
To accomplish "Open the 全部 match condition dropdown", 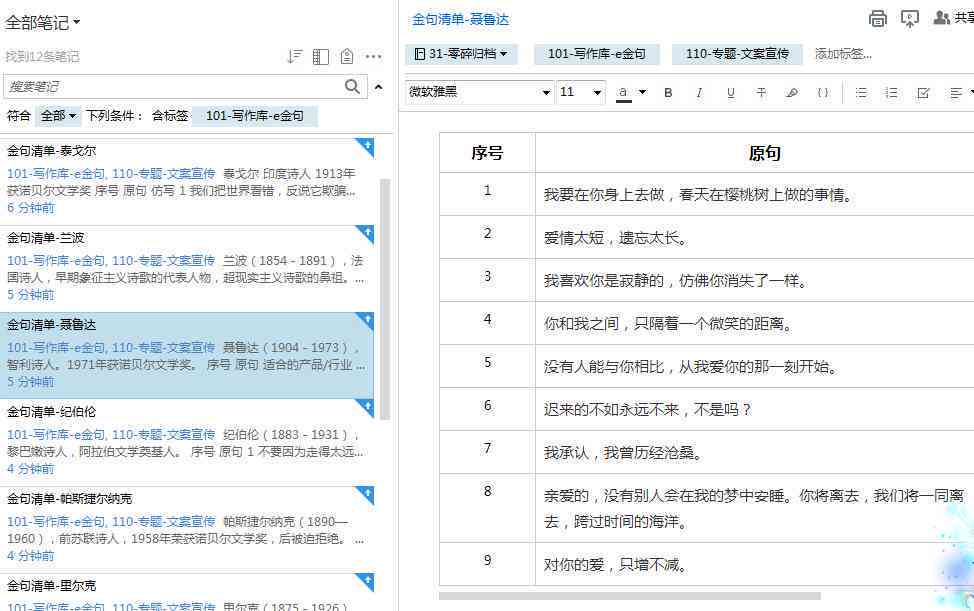I will tap(58, 115).
